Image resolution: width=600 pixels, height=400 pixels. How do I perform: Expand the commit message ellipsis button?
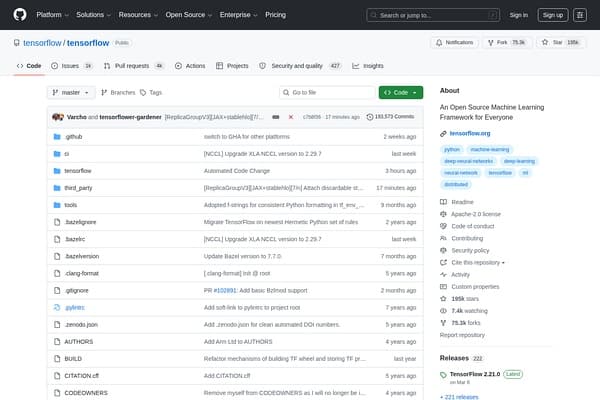click(276, 117)
